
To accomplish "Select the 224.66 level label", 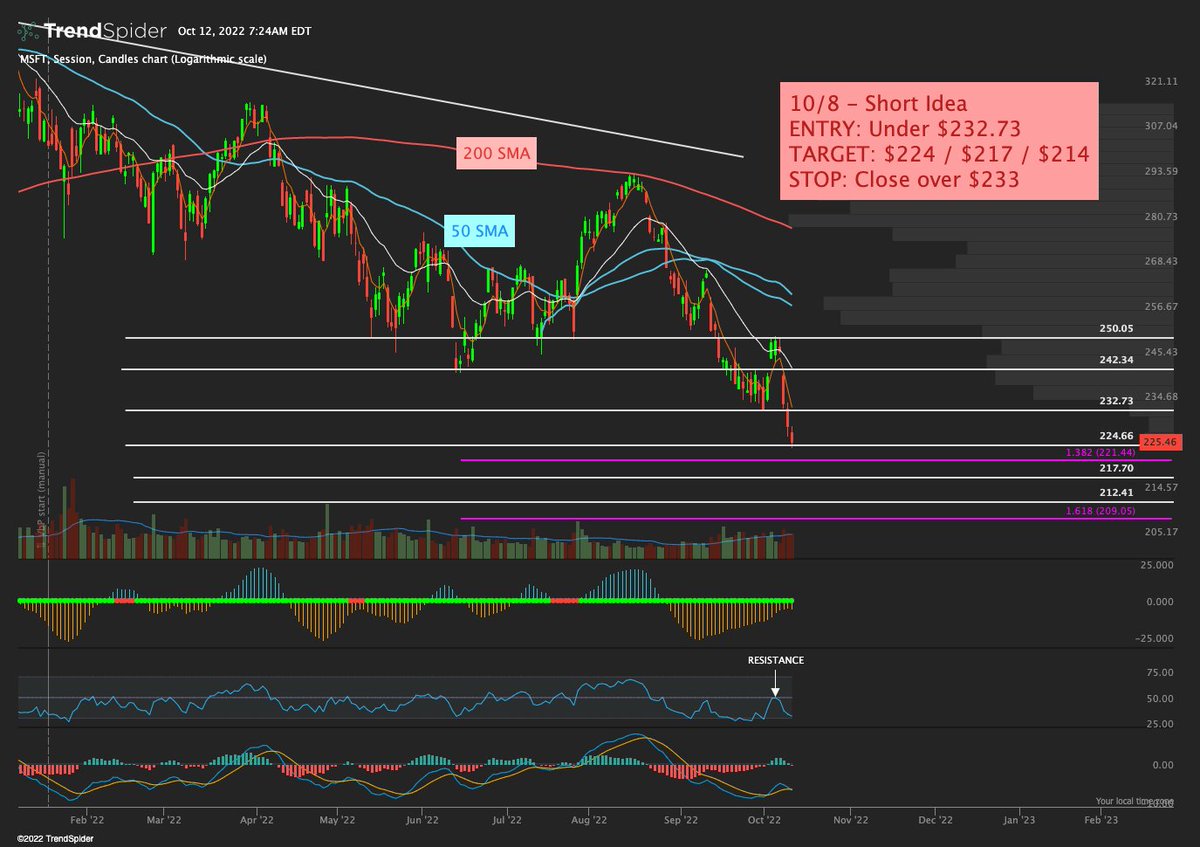I will 1116,435.
